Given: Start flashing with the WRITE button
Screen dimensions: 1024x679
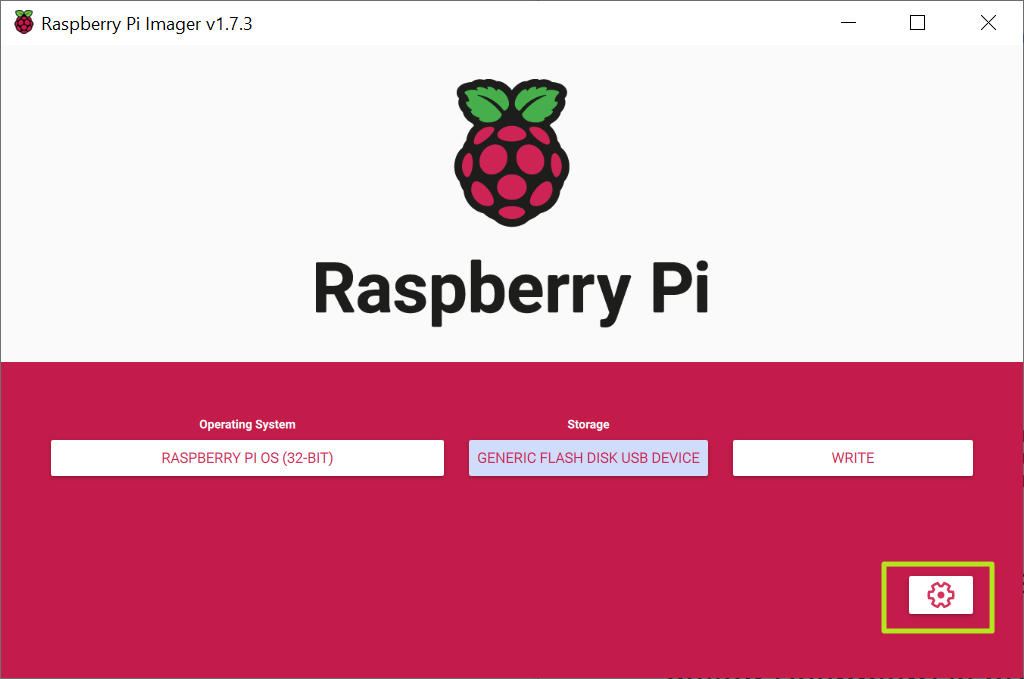Looking at the screenshot, I should [852, 457].
